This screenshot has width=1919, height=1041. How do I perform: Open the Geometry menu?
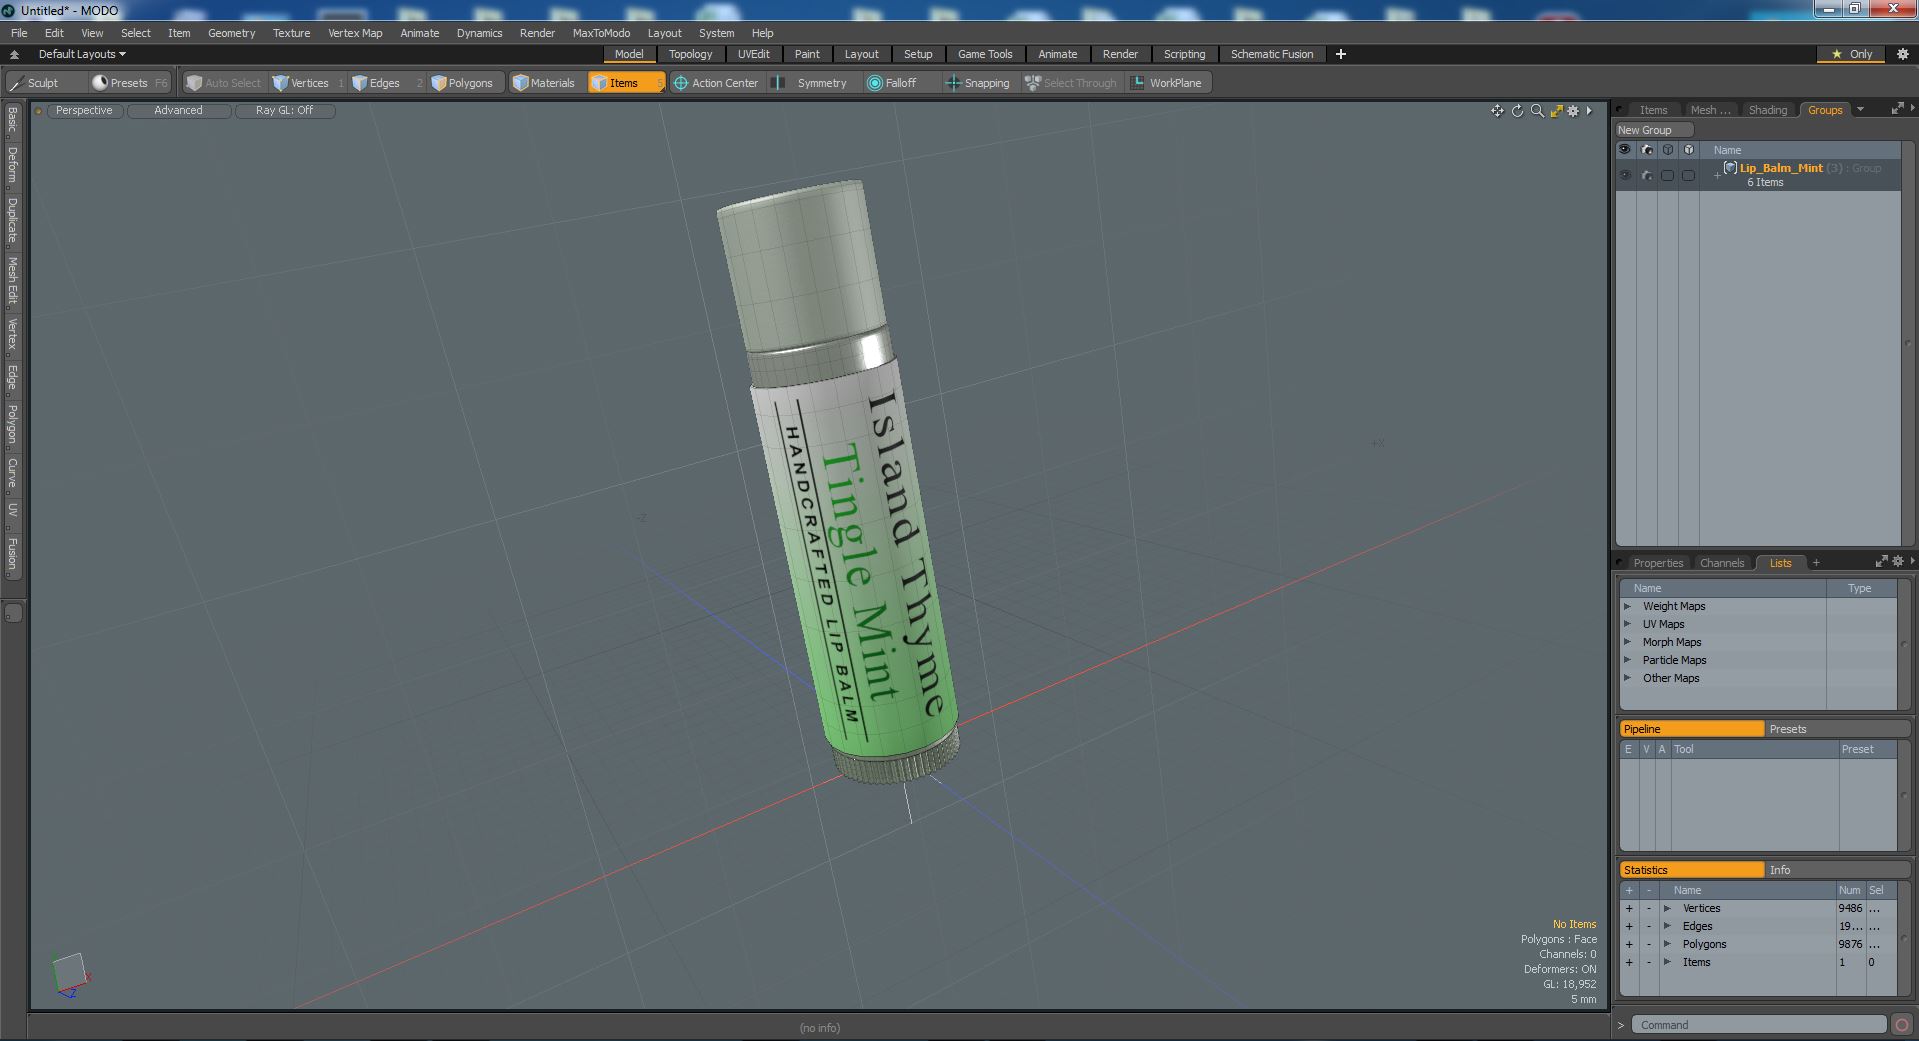tap(231, 33)
